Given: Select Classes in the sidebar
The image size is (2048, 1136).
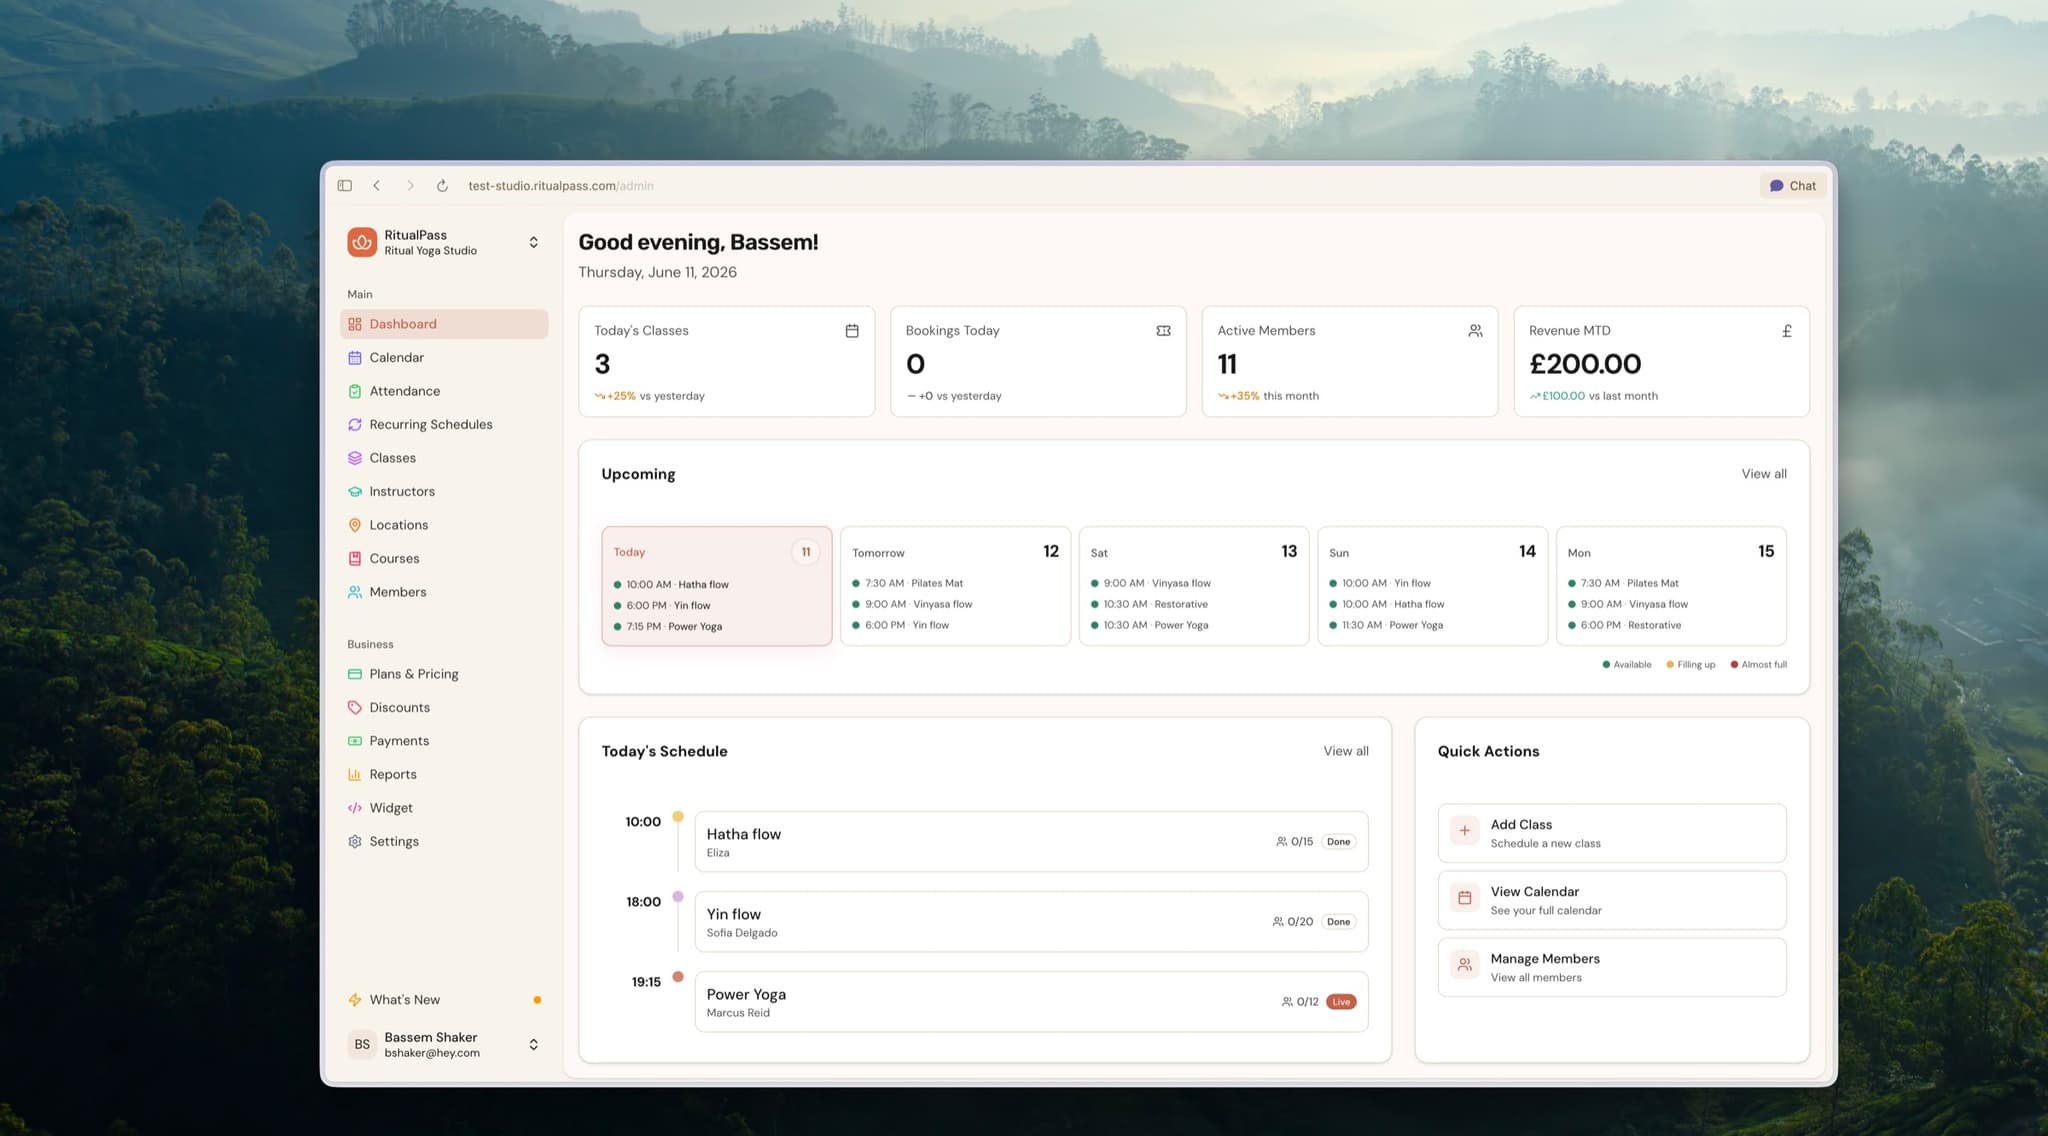Looking at the screenshot, I should coord(444,458).
